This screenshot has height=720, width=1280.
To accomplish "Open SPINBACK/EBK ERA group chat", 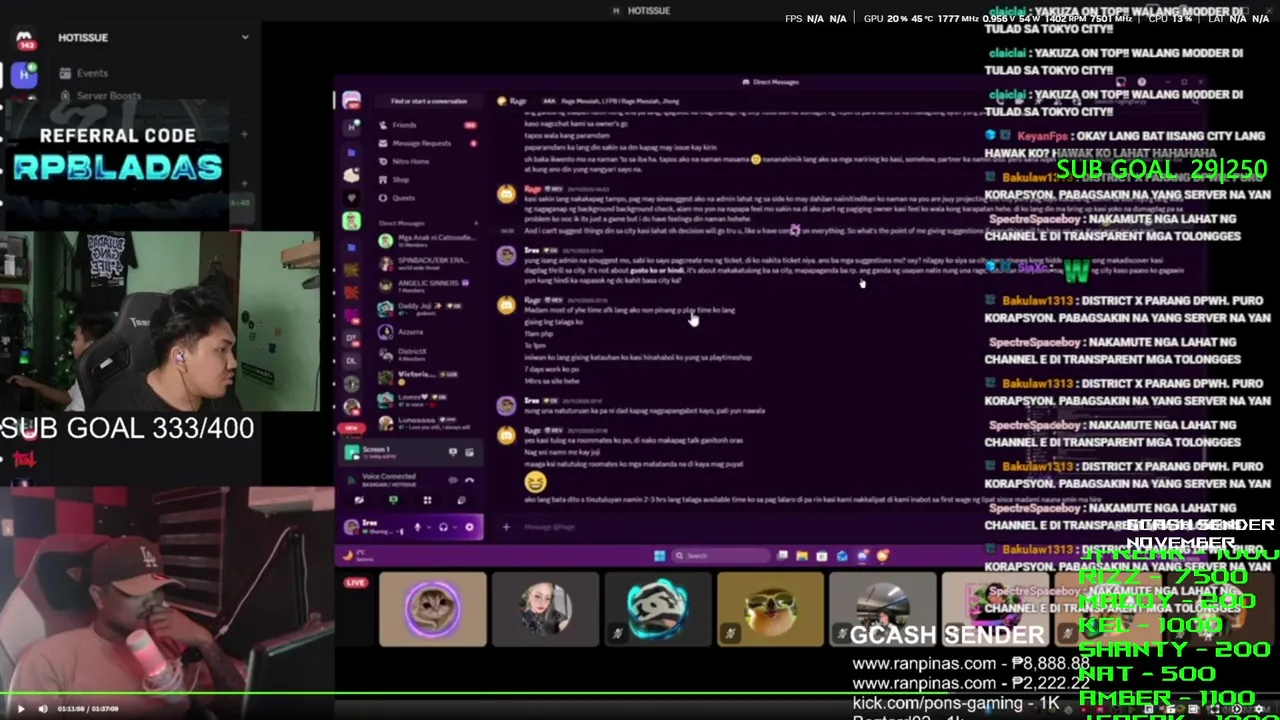I will (x=428, y=263).
